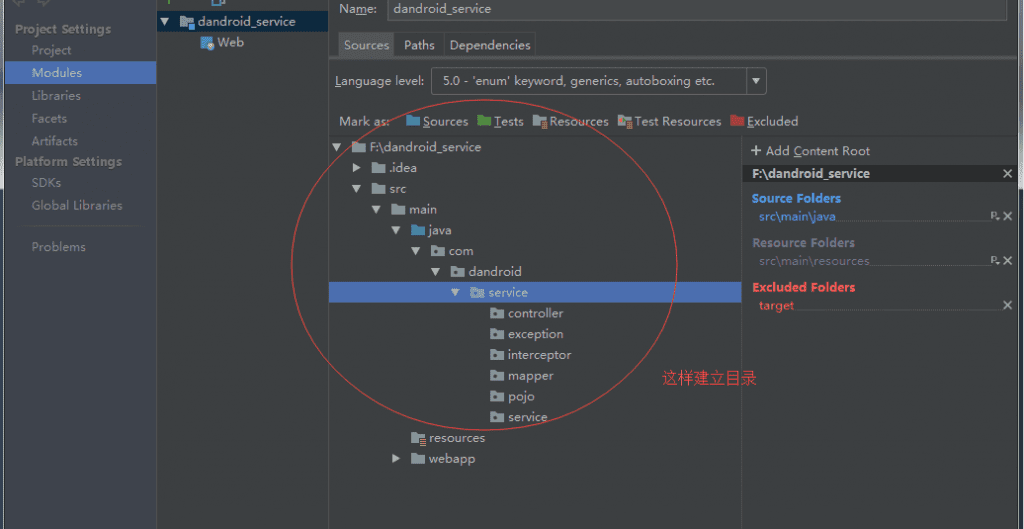Expand the webapp folder
The height and width of the screenshot is (529, 1024).
coord(397,459)
